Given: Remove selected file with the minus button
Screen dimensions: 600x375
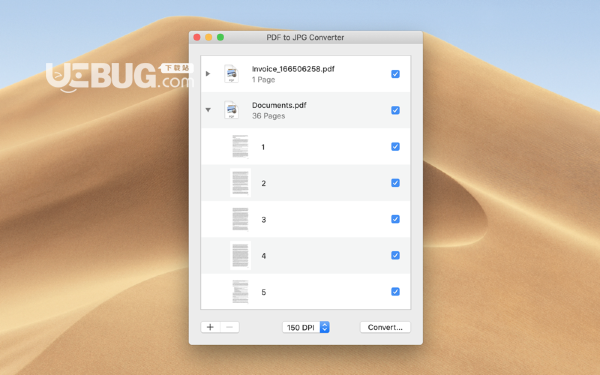Looking at the screenshot, I should (x=230, y=327).
